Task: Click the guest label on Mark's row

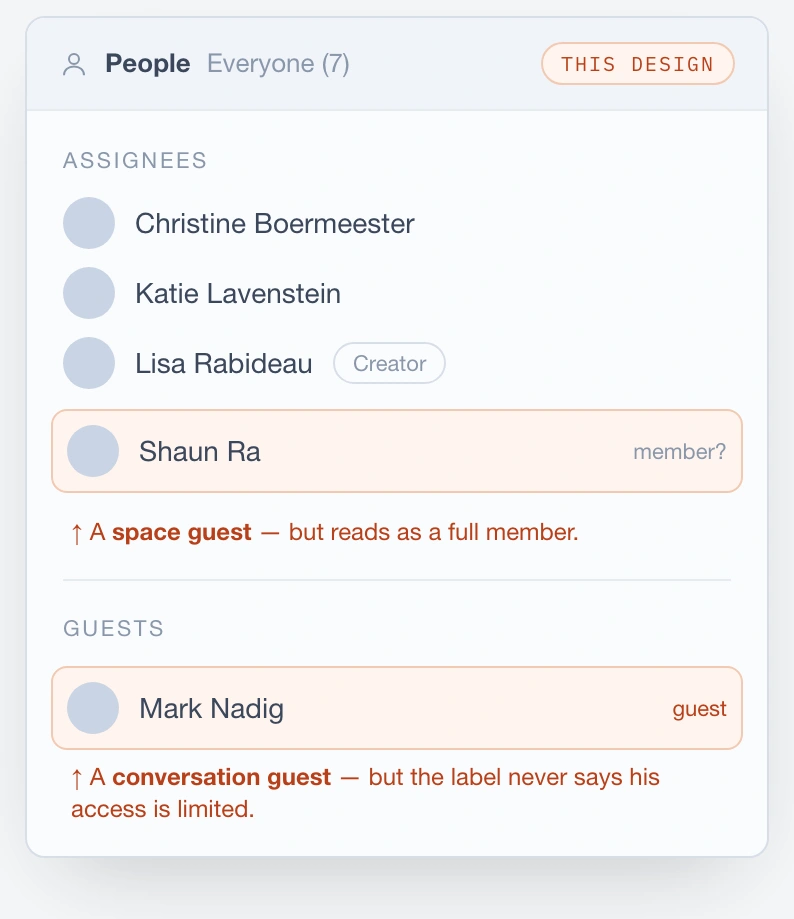Action: coord(700,709)
